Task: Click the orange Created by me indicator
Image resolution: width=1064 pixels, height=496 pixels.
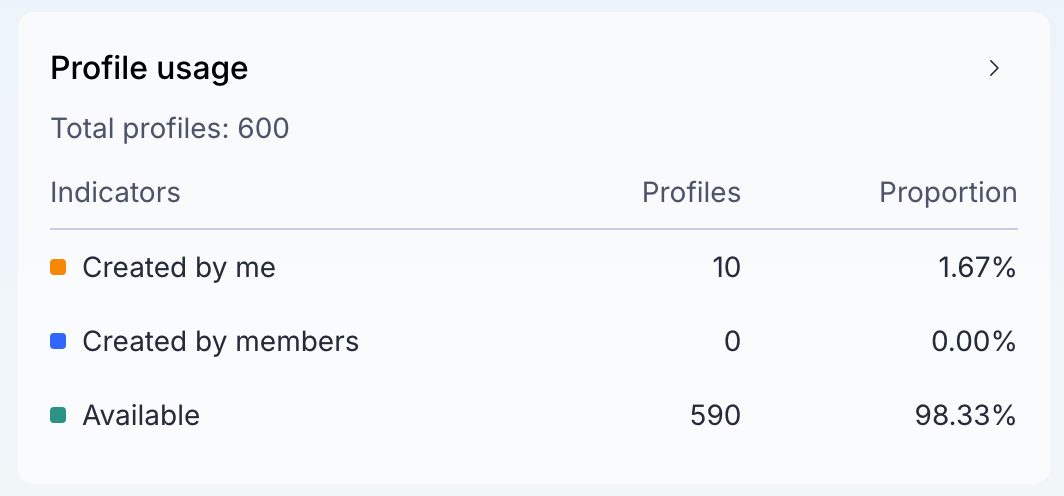Action: click(x=58, y=267)
